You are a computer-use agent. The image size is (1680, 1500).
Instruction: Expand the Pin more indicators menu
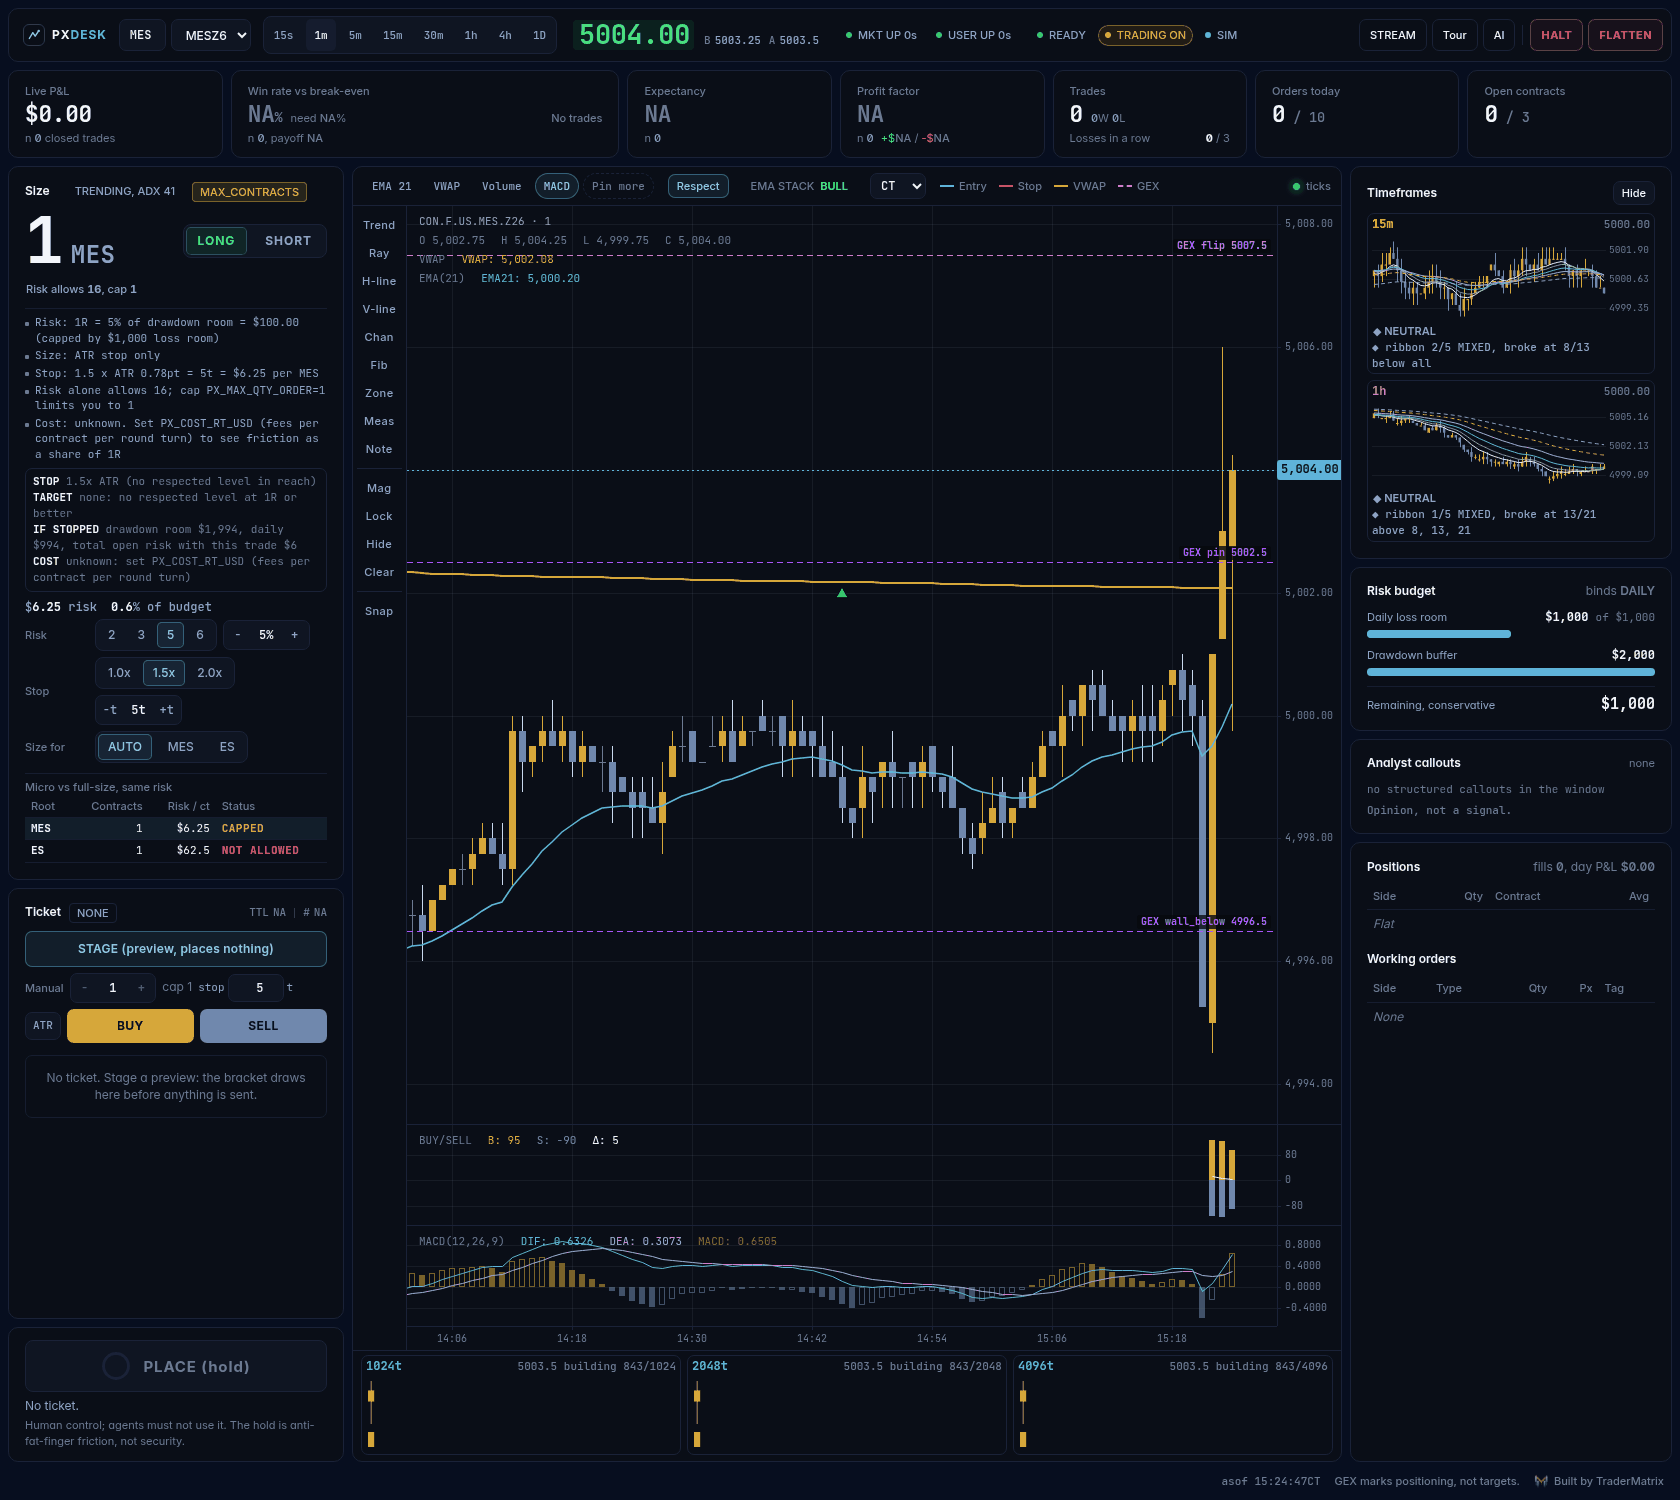[618, 186]
